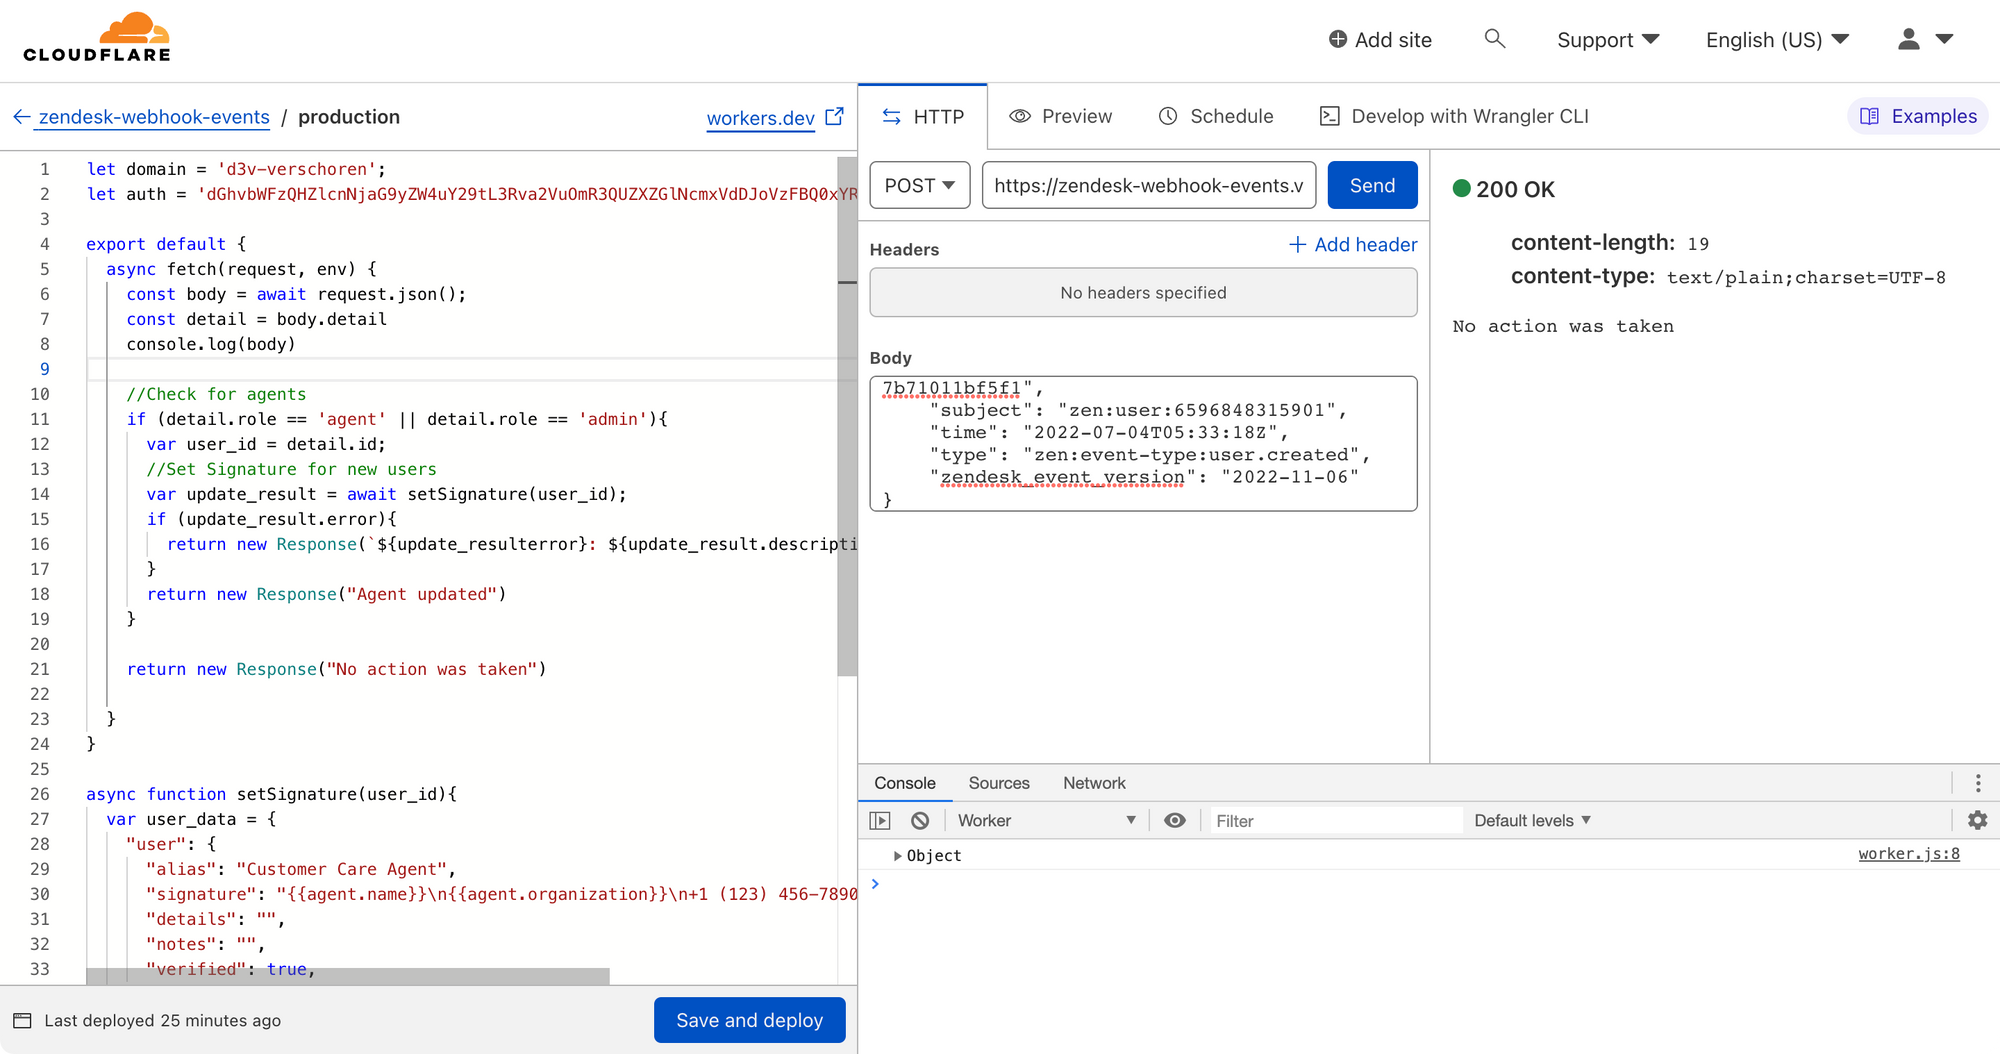The width and height of the screenshot is (2000, 1054).
Task: Click the 200 OK status text
Action: click(x=1515, y=189)
